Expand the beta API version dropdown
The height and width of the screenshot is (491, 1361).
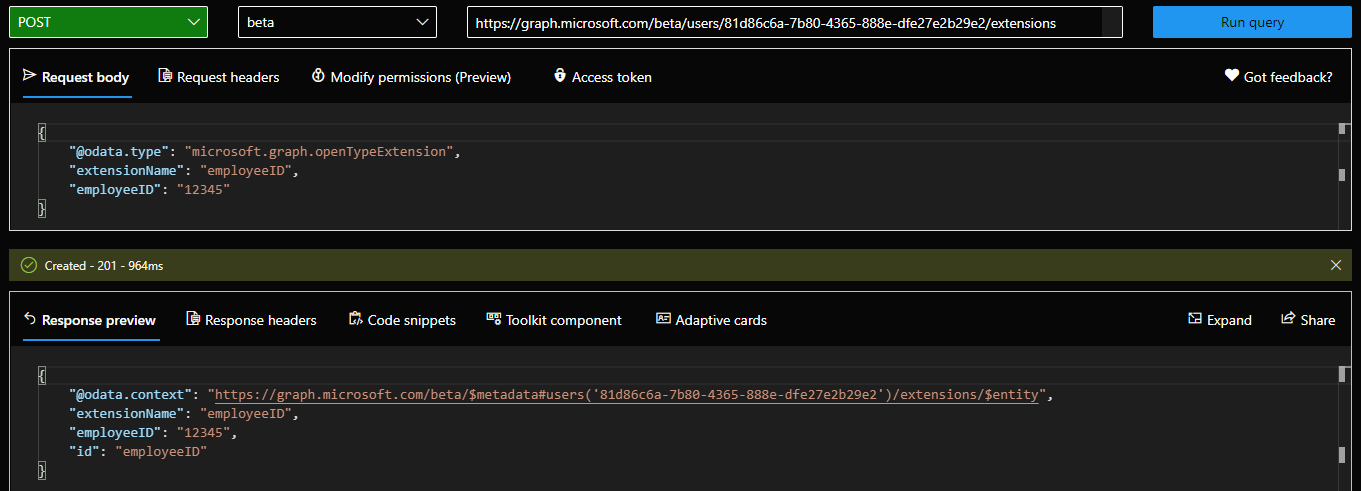tap(337, 22)
